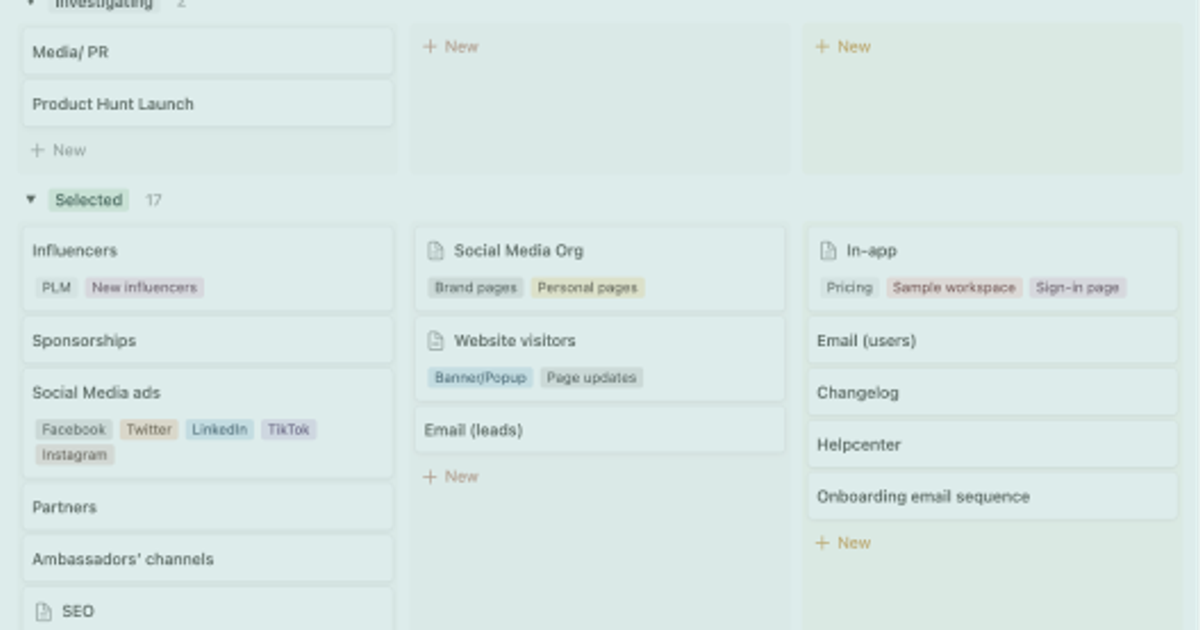Image resolution: width=1200 pixels, height=630 pixels.
Task: Click the plus icon under Email (leads)
Action: [431, 476]
